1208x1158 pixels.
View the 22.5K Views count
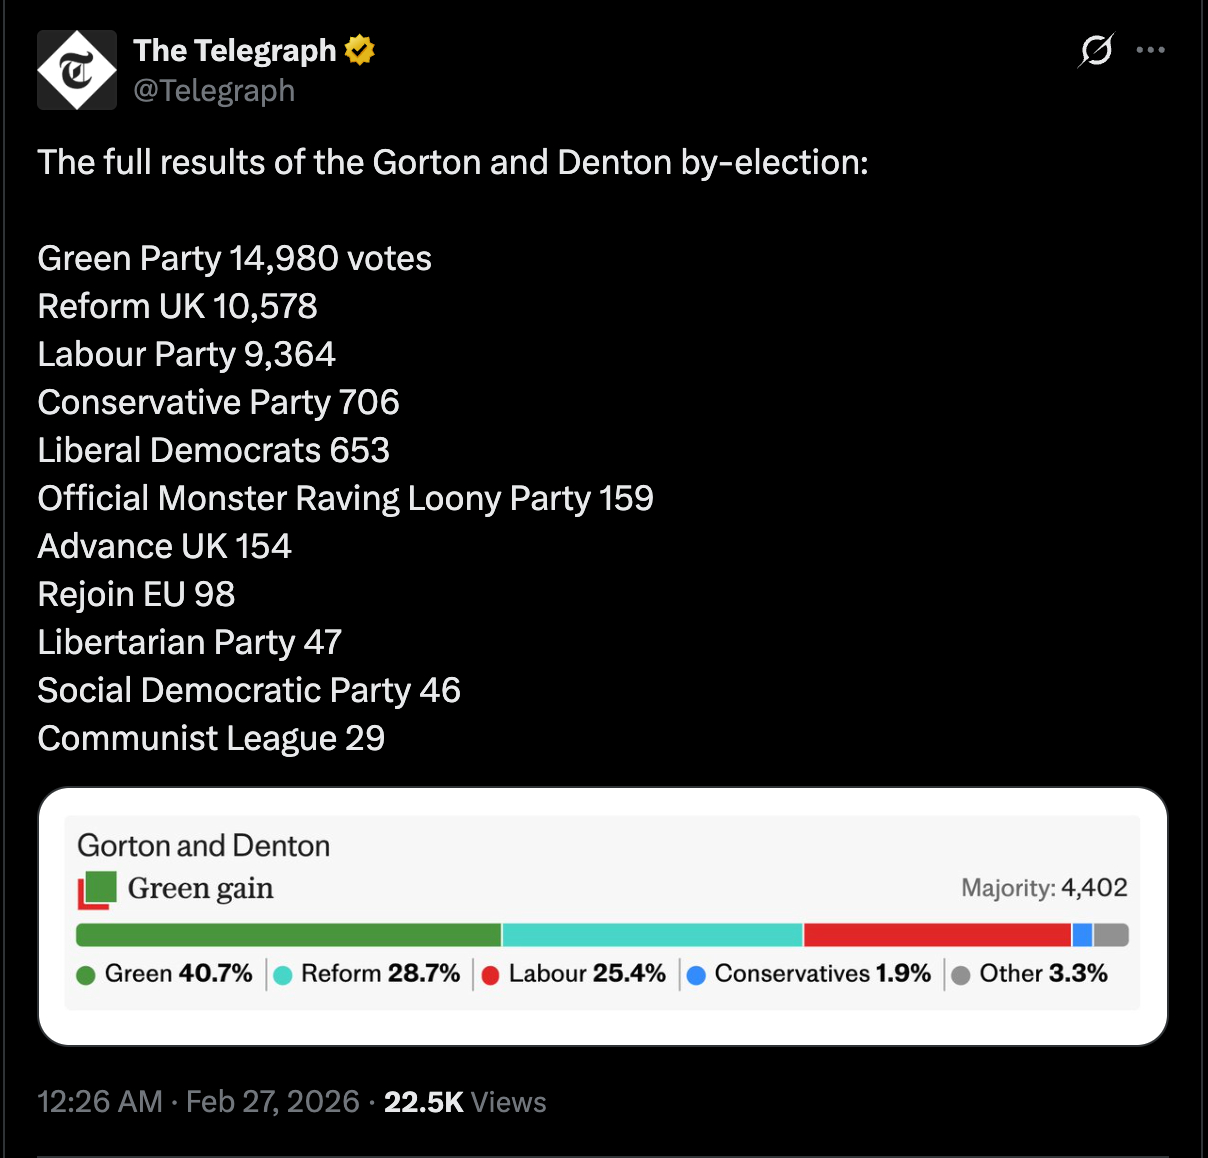point(465,1102)
